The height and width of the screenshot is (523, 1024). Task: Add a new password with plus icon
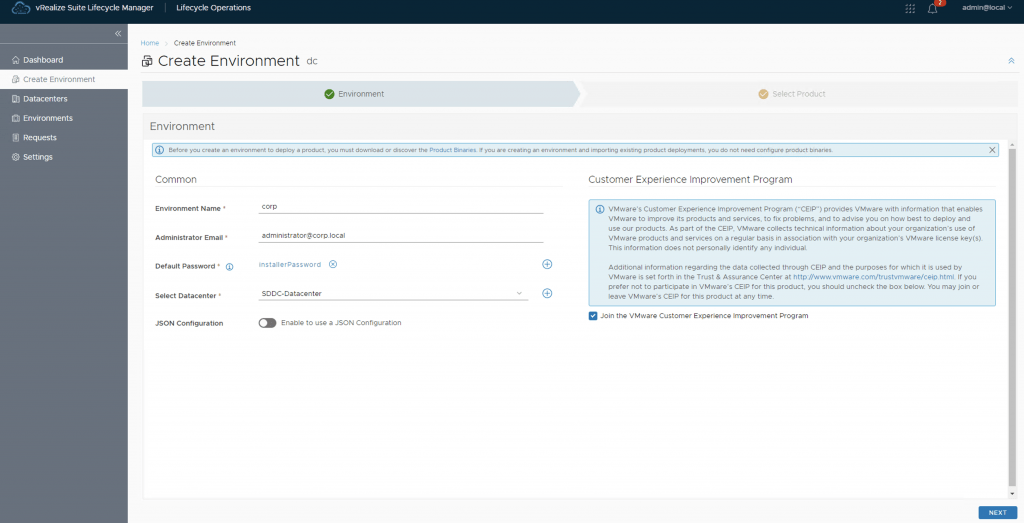click(x=547, y=264)
